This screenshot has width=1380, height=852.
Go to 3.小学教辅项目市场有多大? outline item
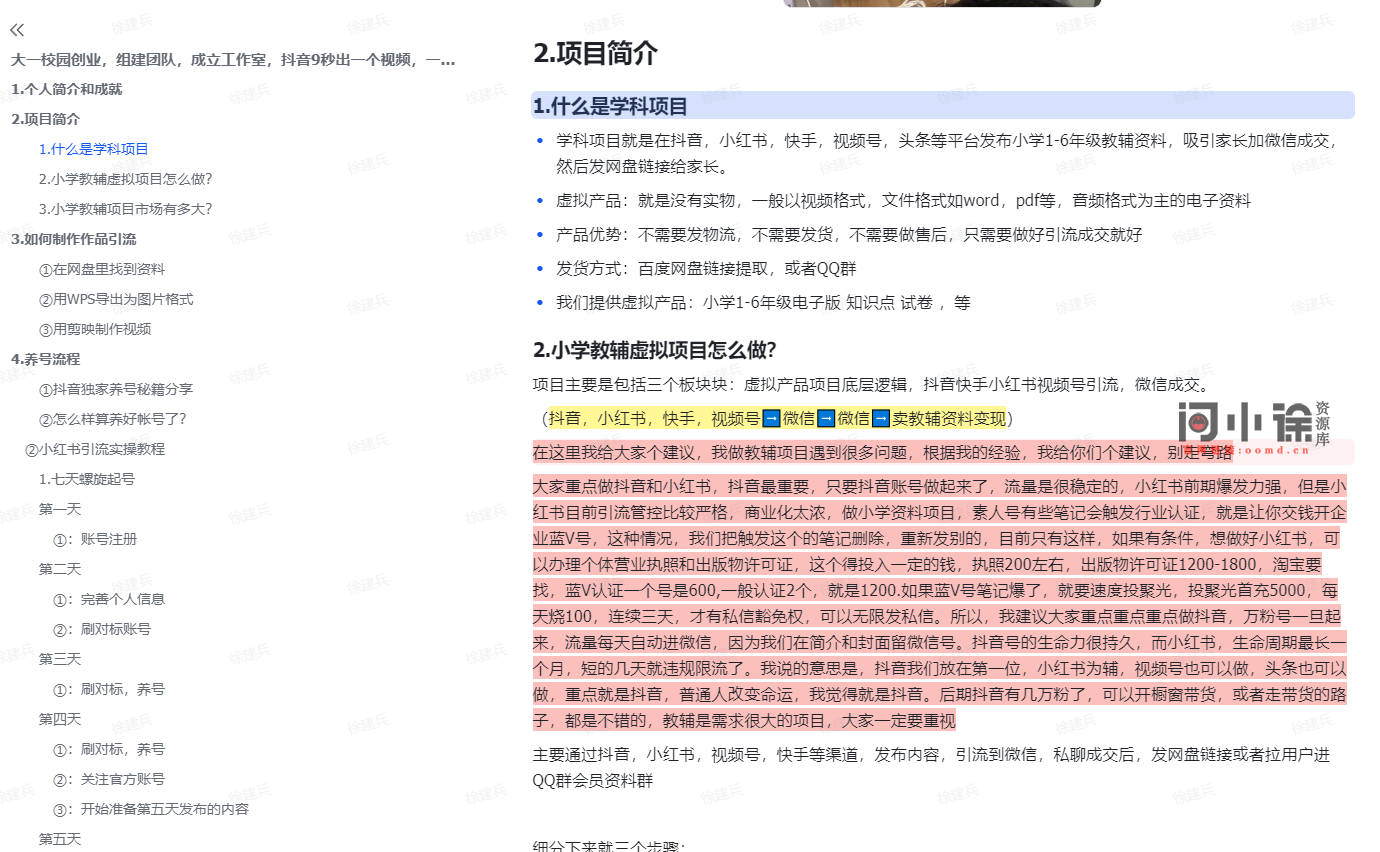126,209
